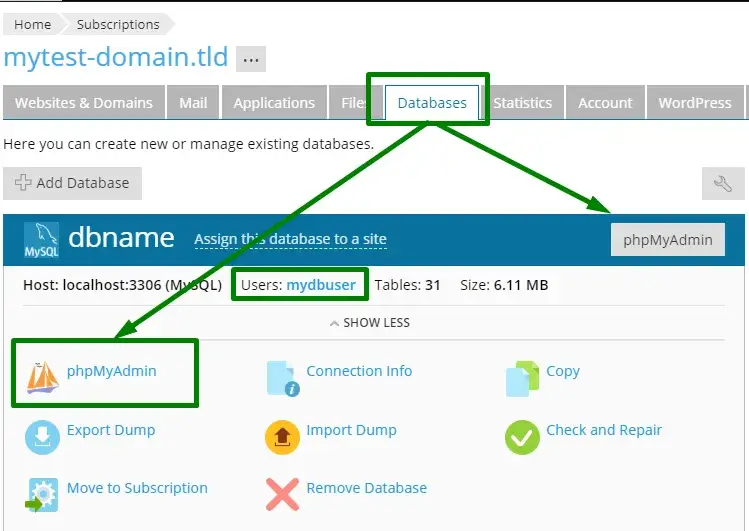
Task: Click the Size: 6.11 MB text
Action: pyautogui.click(x=504, y=285)
